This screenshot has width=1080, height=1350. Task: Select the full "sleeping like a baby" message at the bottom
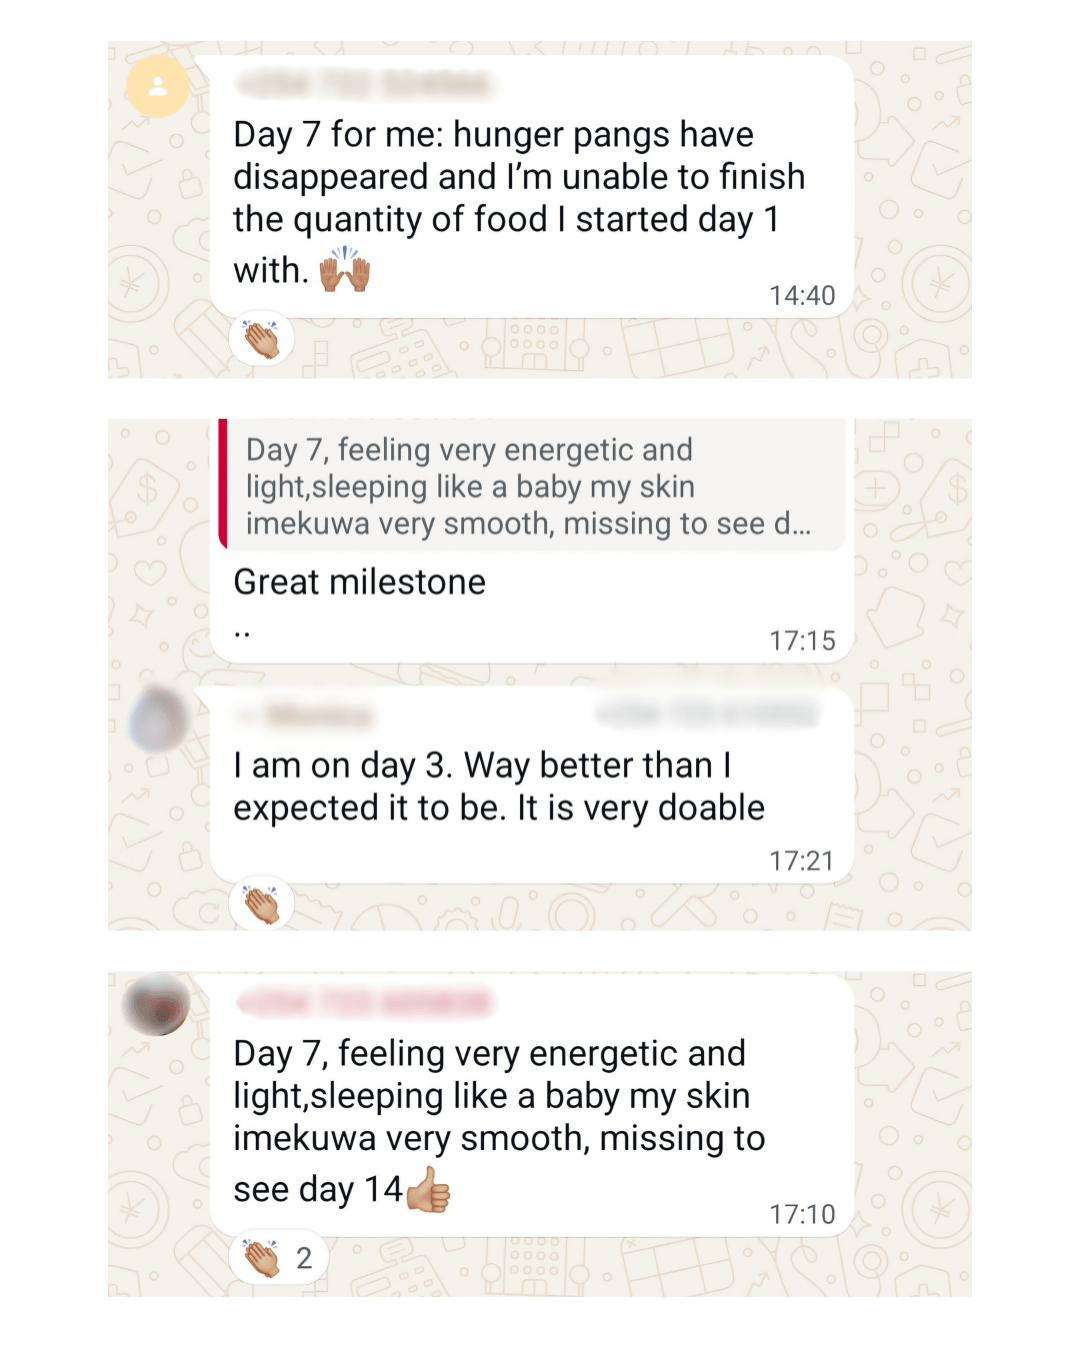pyautogui.click(x=498, y=1117)
